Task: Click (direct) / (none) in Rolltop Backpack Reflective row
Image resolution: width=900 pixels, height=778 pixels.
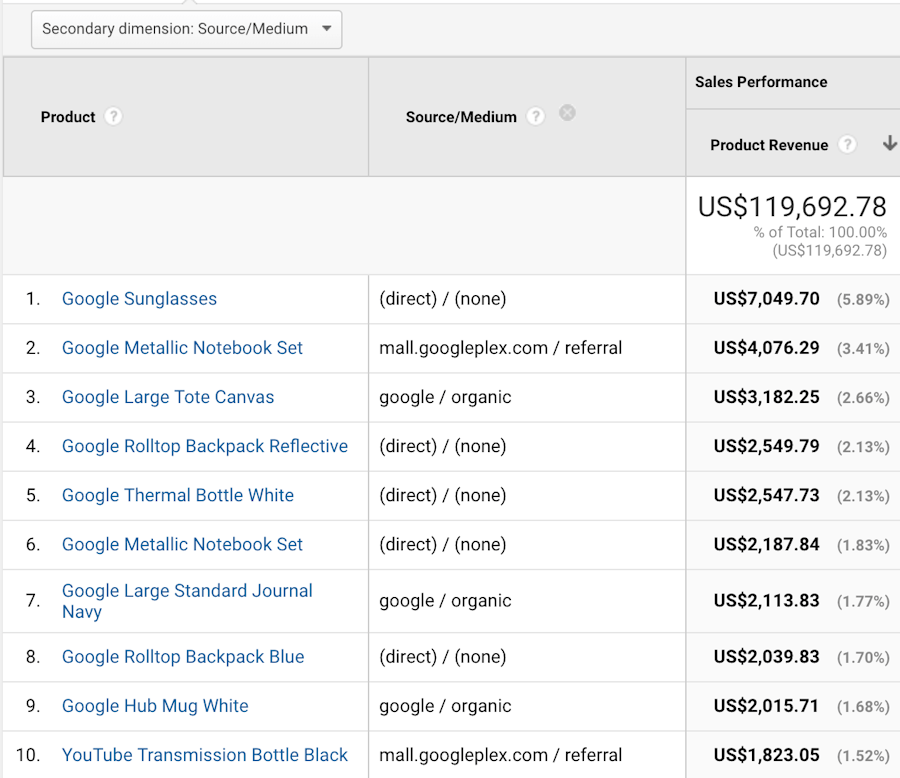Action: [443, 446]
